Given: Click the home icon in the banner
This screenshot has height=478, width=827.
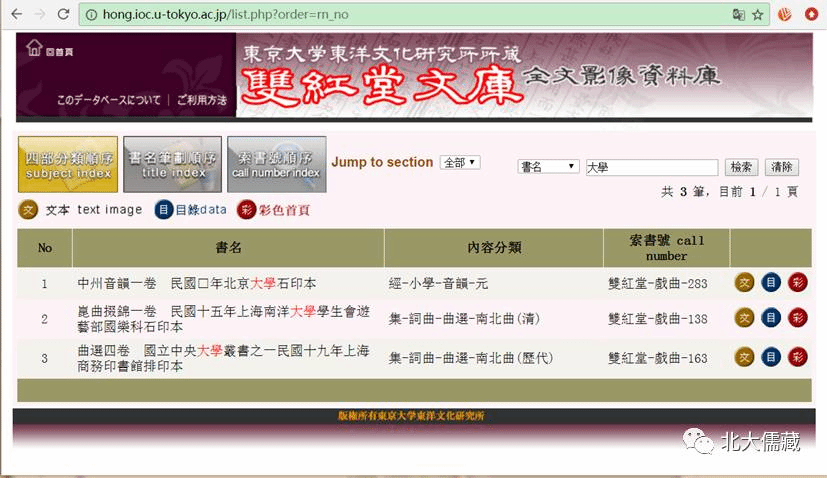Looking at the screenshot, I should coord(35,48).
